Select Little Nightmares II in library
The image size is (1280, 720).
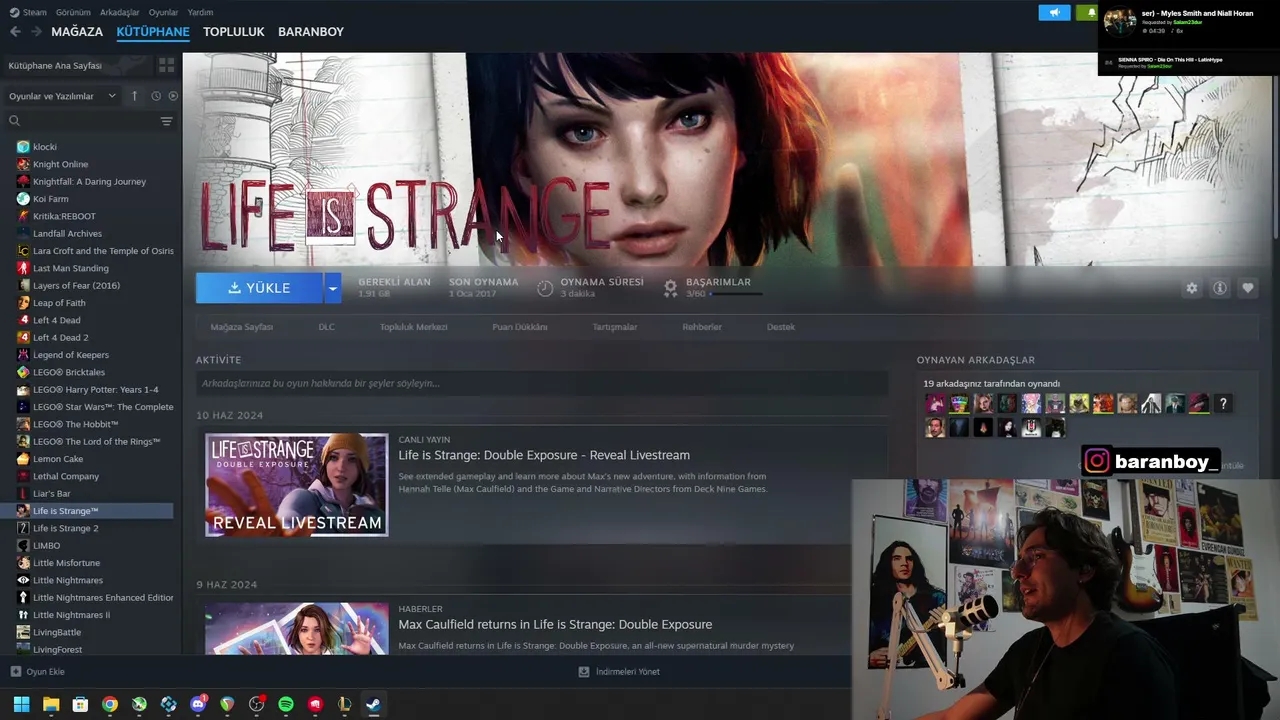pos(87,615)
